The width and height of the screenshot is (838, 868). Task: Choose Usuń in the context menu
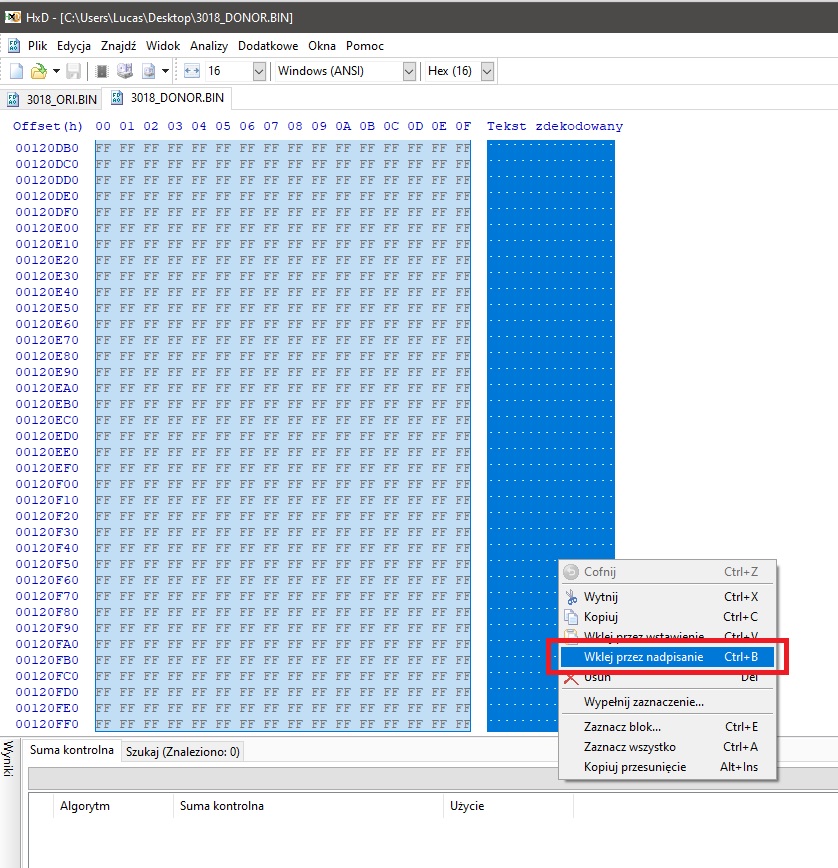667,677
